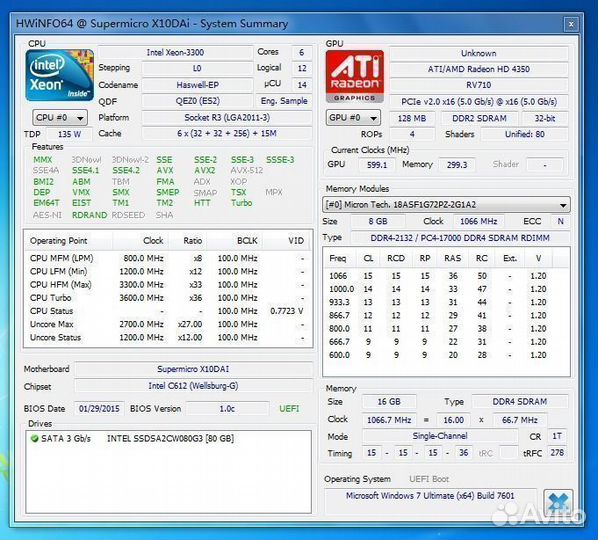Select the 800.0 frequency timing row
Screen dimensions: 598x540
tap(446, 329)
